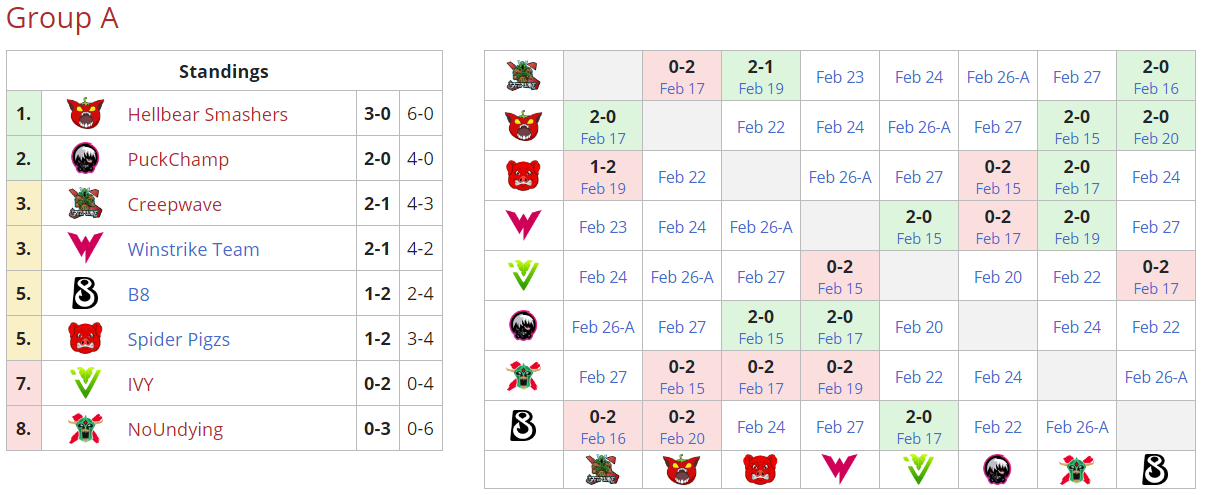The width and height of the screenshot is (1205, 495).
Task: Open the PuckChamp team name link
Action: click(178, 159)
